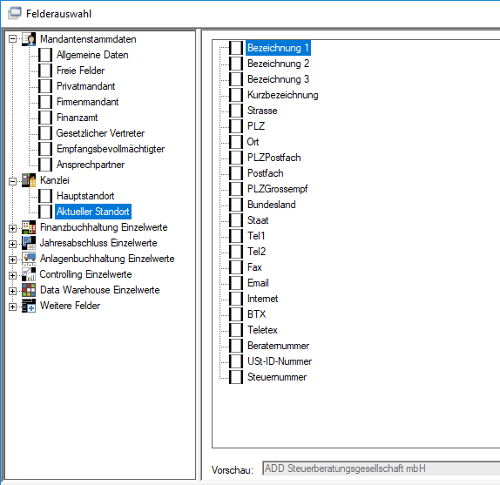Select the Mandantenstammdaten tree label

[x=88, y=39]
